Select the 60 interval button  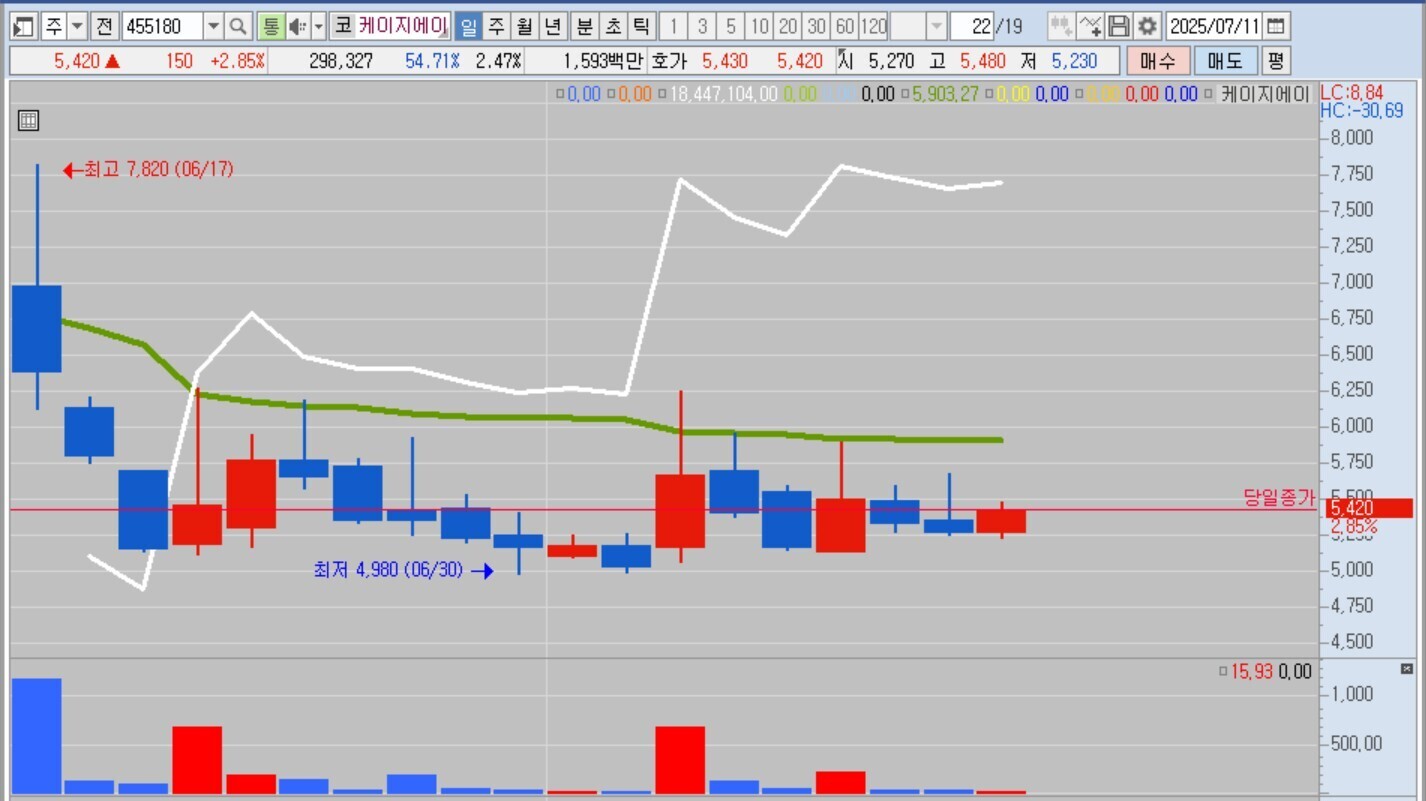845,26
